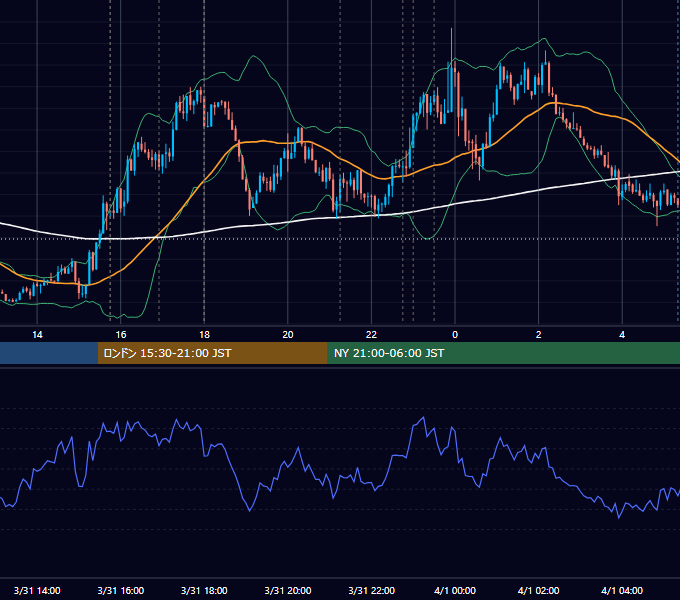
Task: Click the 20 hour axis label
Action: tap(288, 335)
